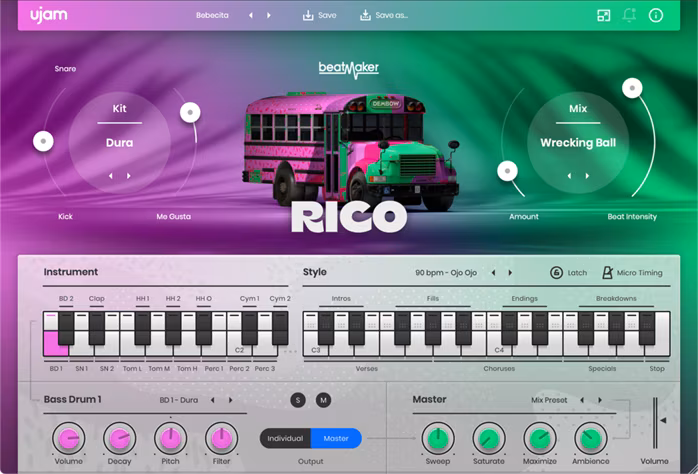Toggle Latch mode
The height and width of the screenshot is (474, 698).
coord(568,272)
